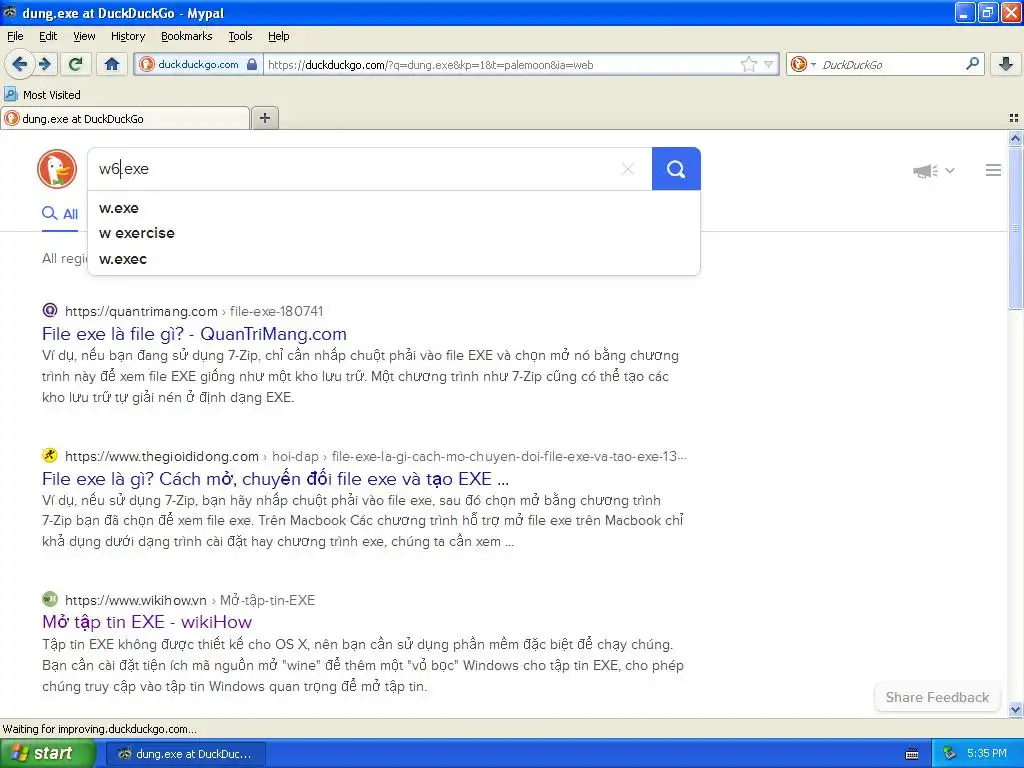Open the URL history dropdown arrow

[769, 64]
